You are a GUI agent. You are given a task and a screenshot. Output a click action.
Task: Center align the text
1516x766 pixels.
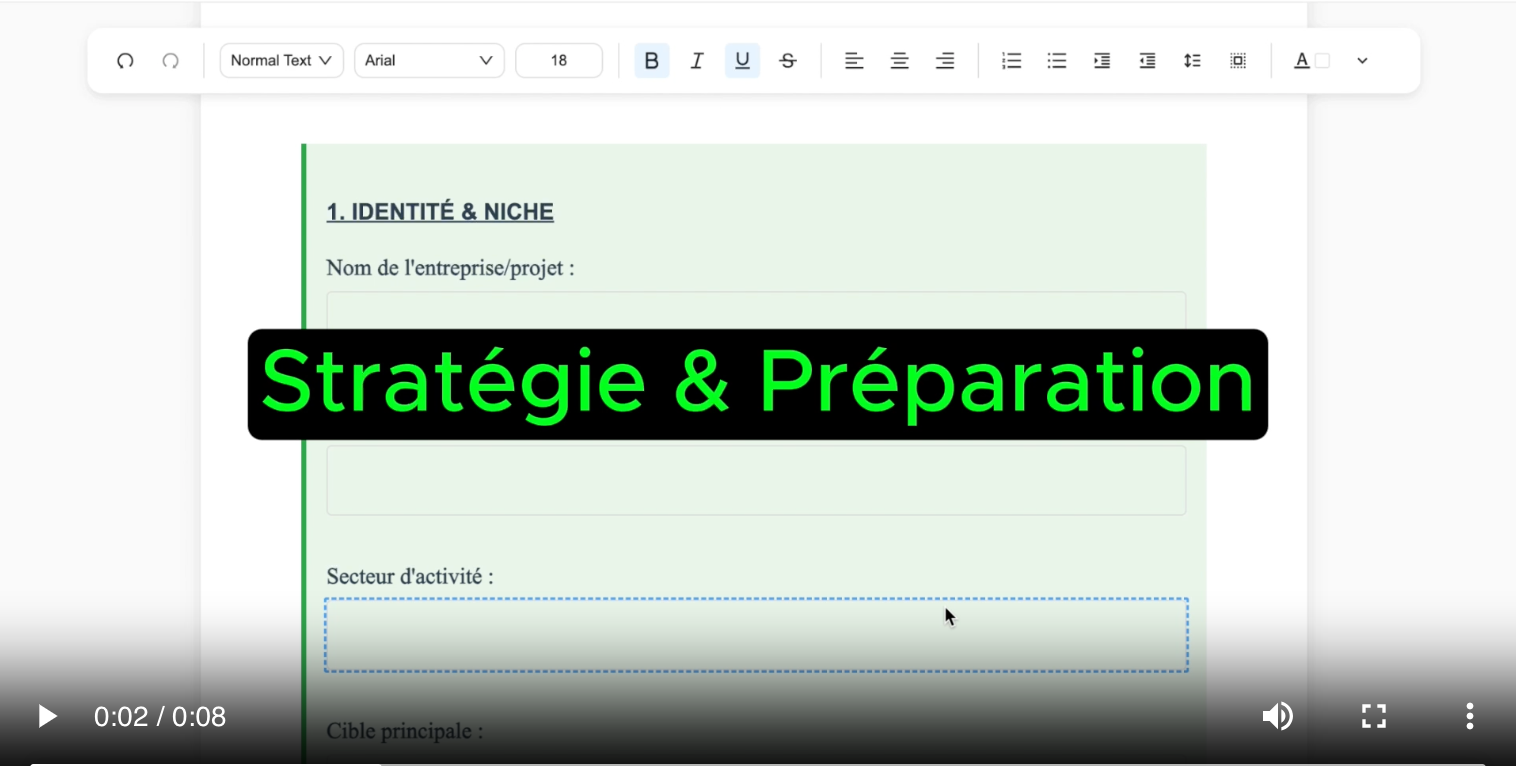tap(900, 61)
